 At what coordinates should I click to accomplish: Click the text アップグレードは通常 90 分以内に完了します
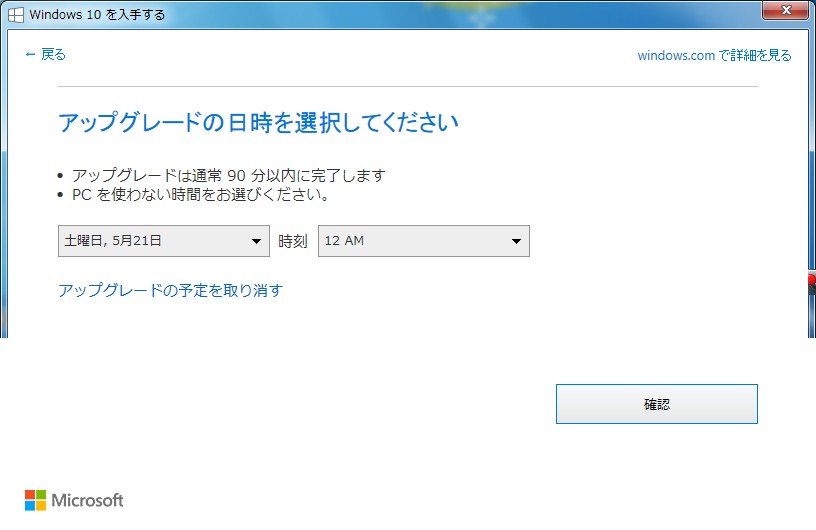tap(228, 175)
